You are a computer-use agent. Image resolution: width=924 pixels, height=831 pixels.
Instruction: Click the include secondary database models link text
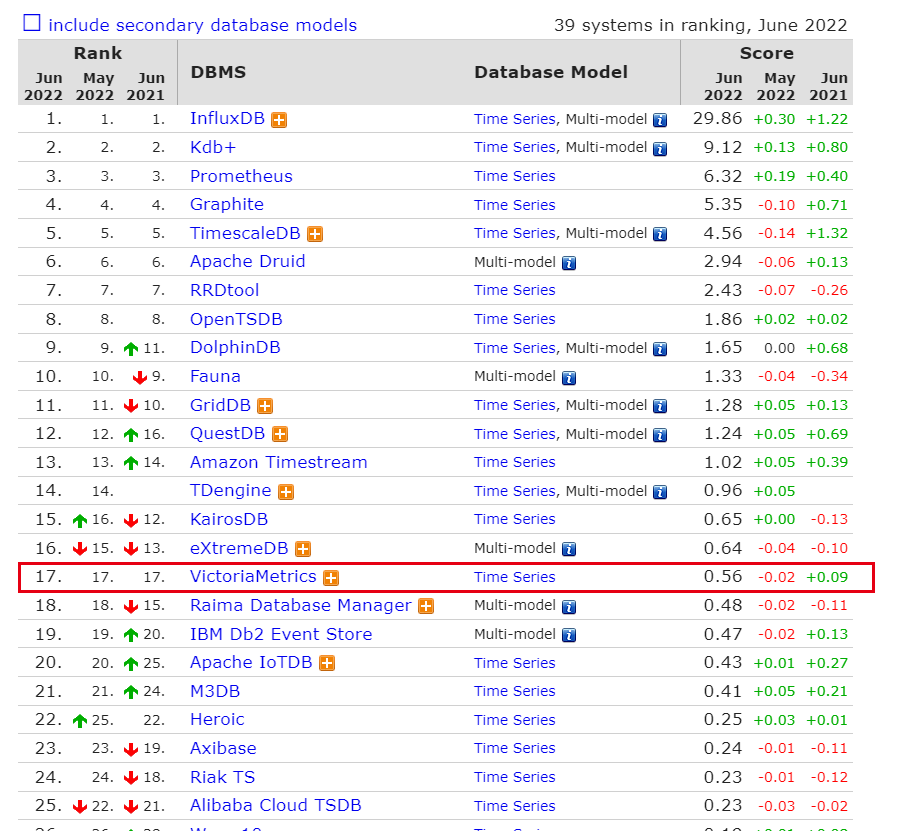(x=202, y=25)
